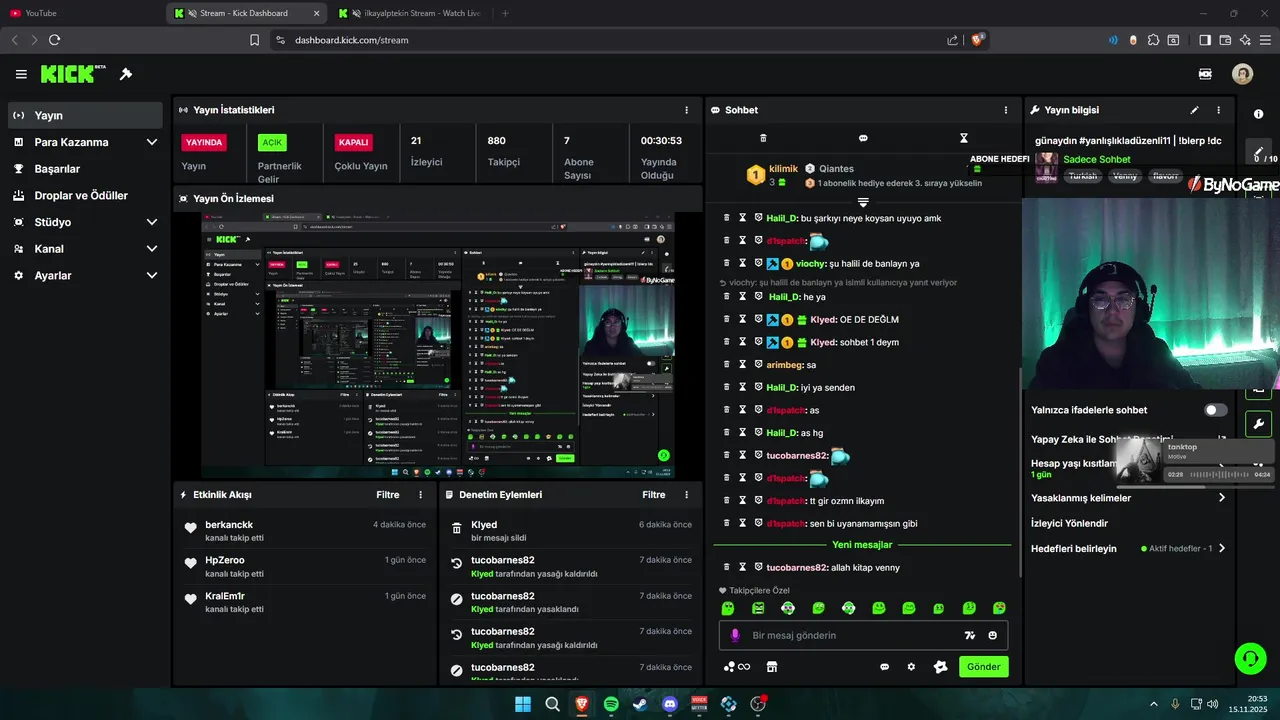Open the user profile avatar
Screen dimensions: 1280x720
(x=1242, y=74)
